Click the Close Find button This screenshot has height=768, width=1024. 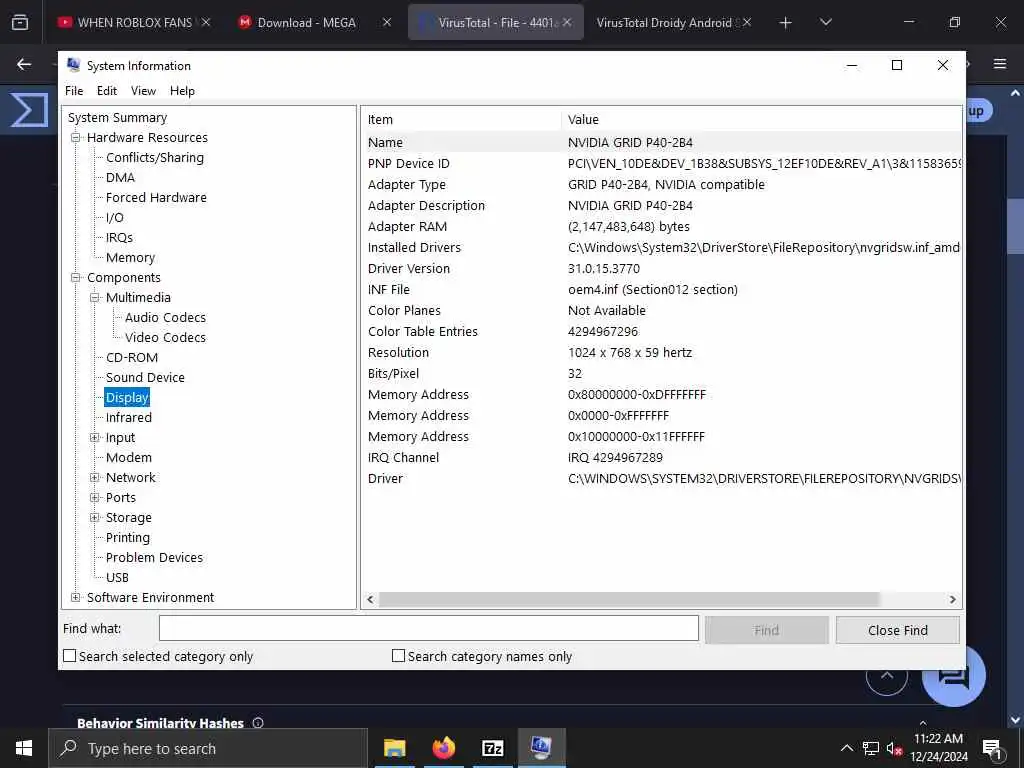click(897, 630)
